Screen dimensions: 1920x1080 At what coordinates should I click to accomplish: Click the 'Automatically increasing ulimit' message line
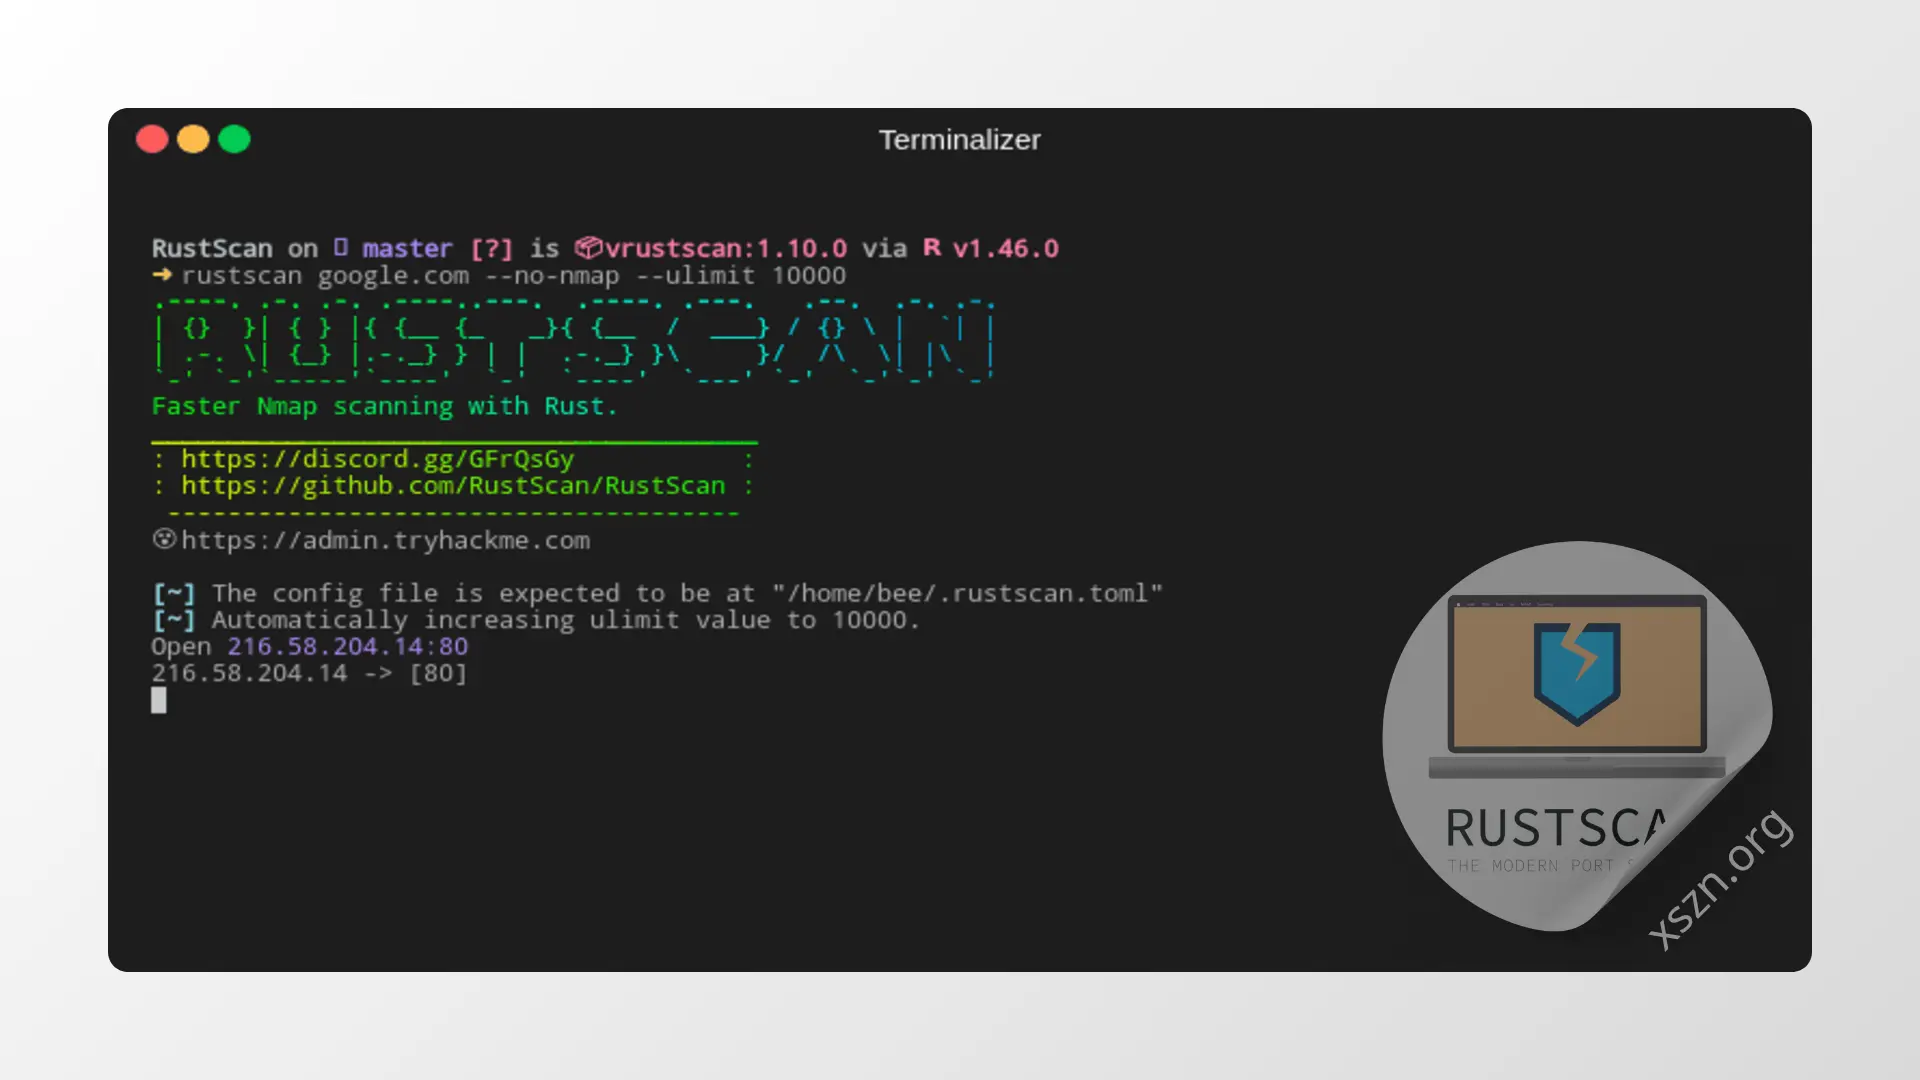click(535, 620)
